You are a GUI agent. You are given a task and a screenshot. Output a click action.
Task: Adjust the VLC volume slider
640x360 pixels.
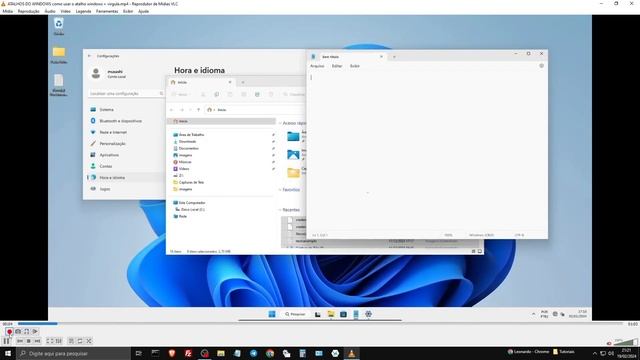[625, 342]
